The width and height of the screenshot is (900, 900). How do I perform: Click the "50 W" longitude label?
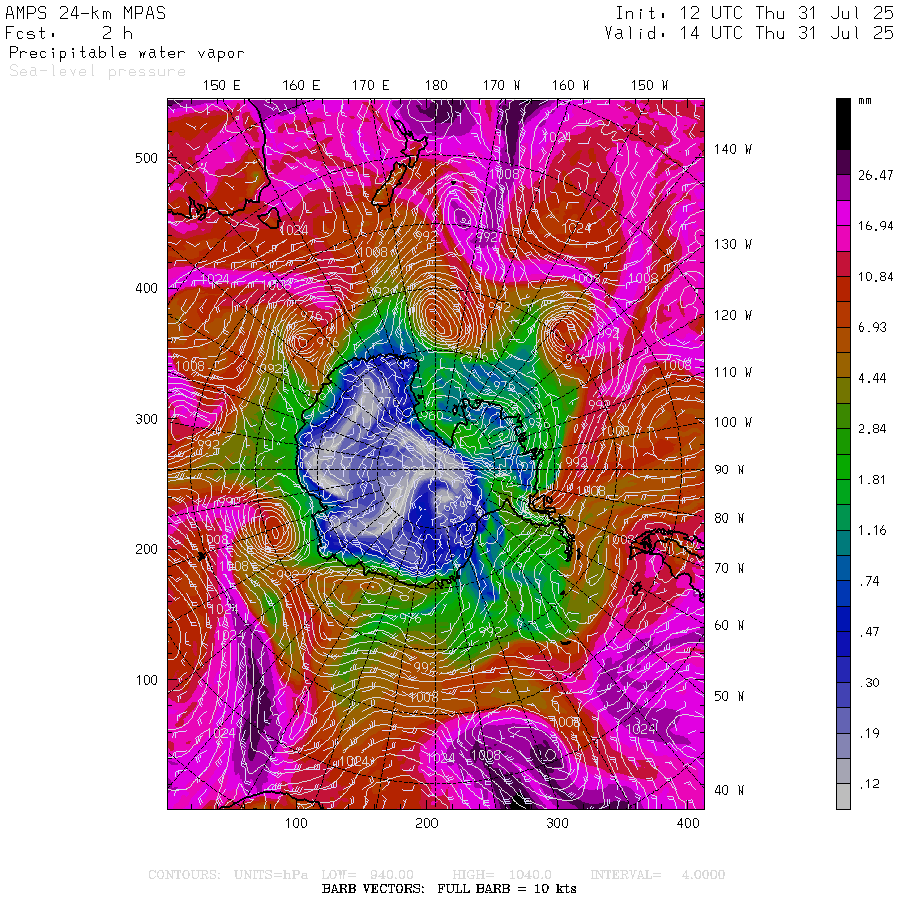(729, 696)
